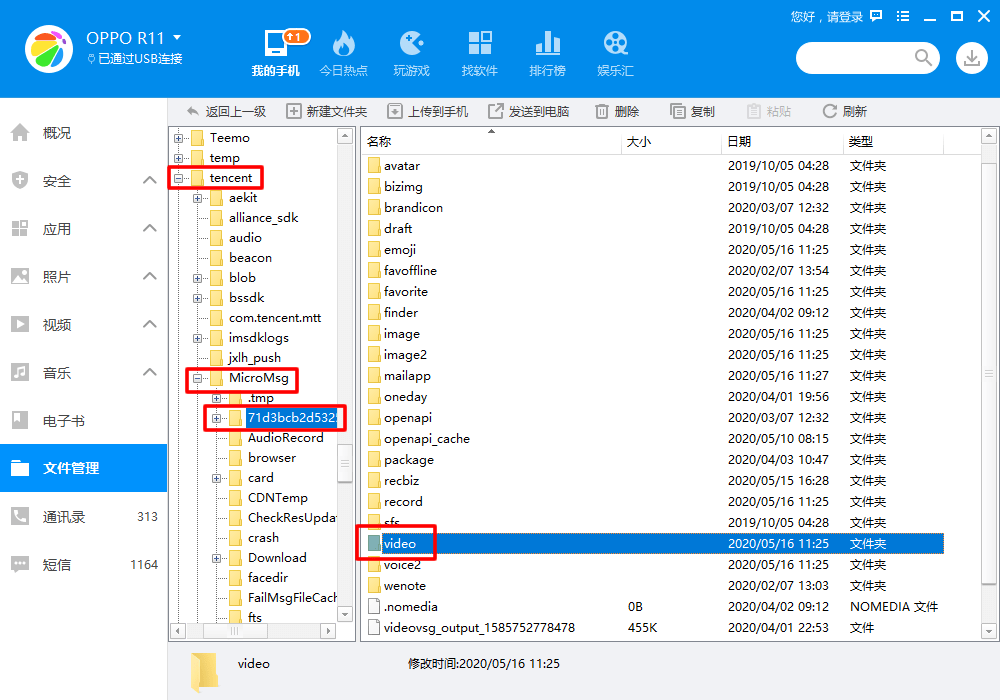Collapse the Music (音乐) section chevron

pos(149,372)
